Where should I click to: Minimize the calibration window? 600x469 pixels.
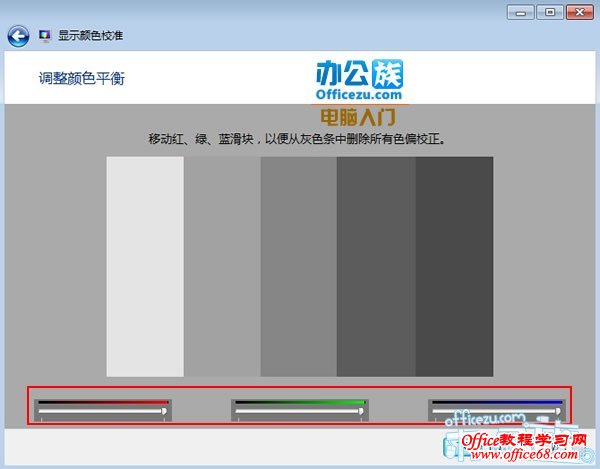point(520,13)
